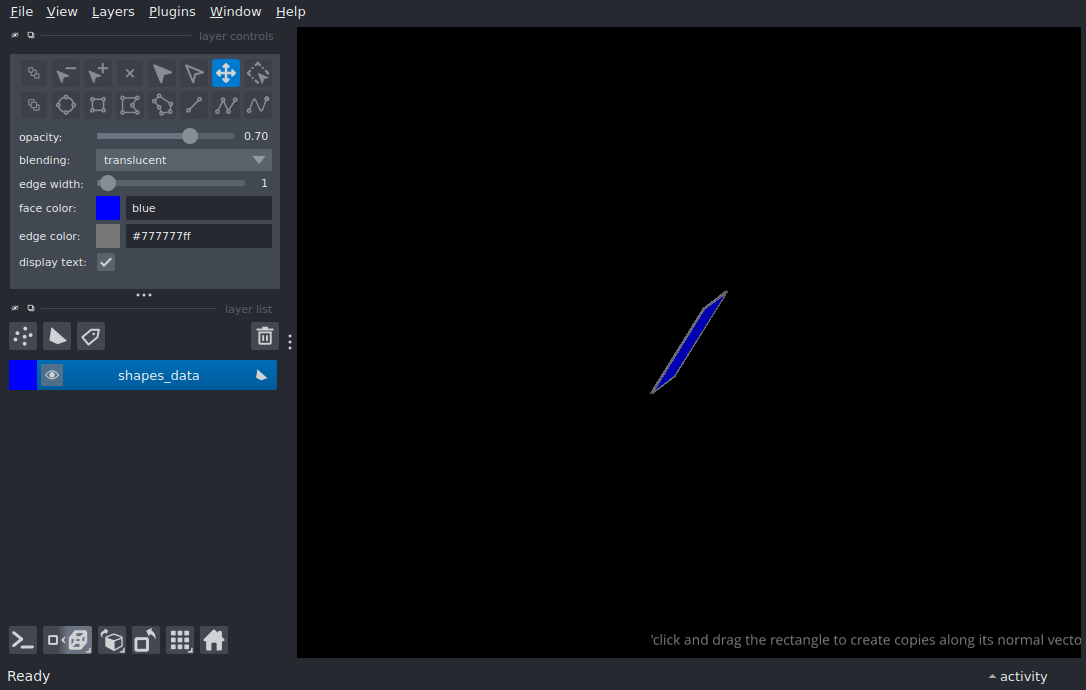
Task: Click the blue face color swatch
Action: (x=108, y=208)
